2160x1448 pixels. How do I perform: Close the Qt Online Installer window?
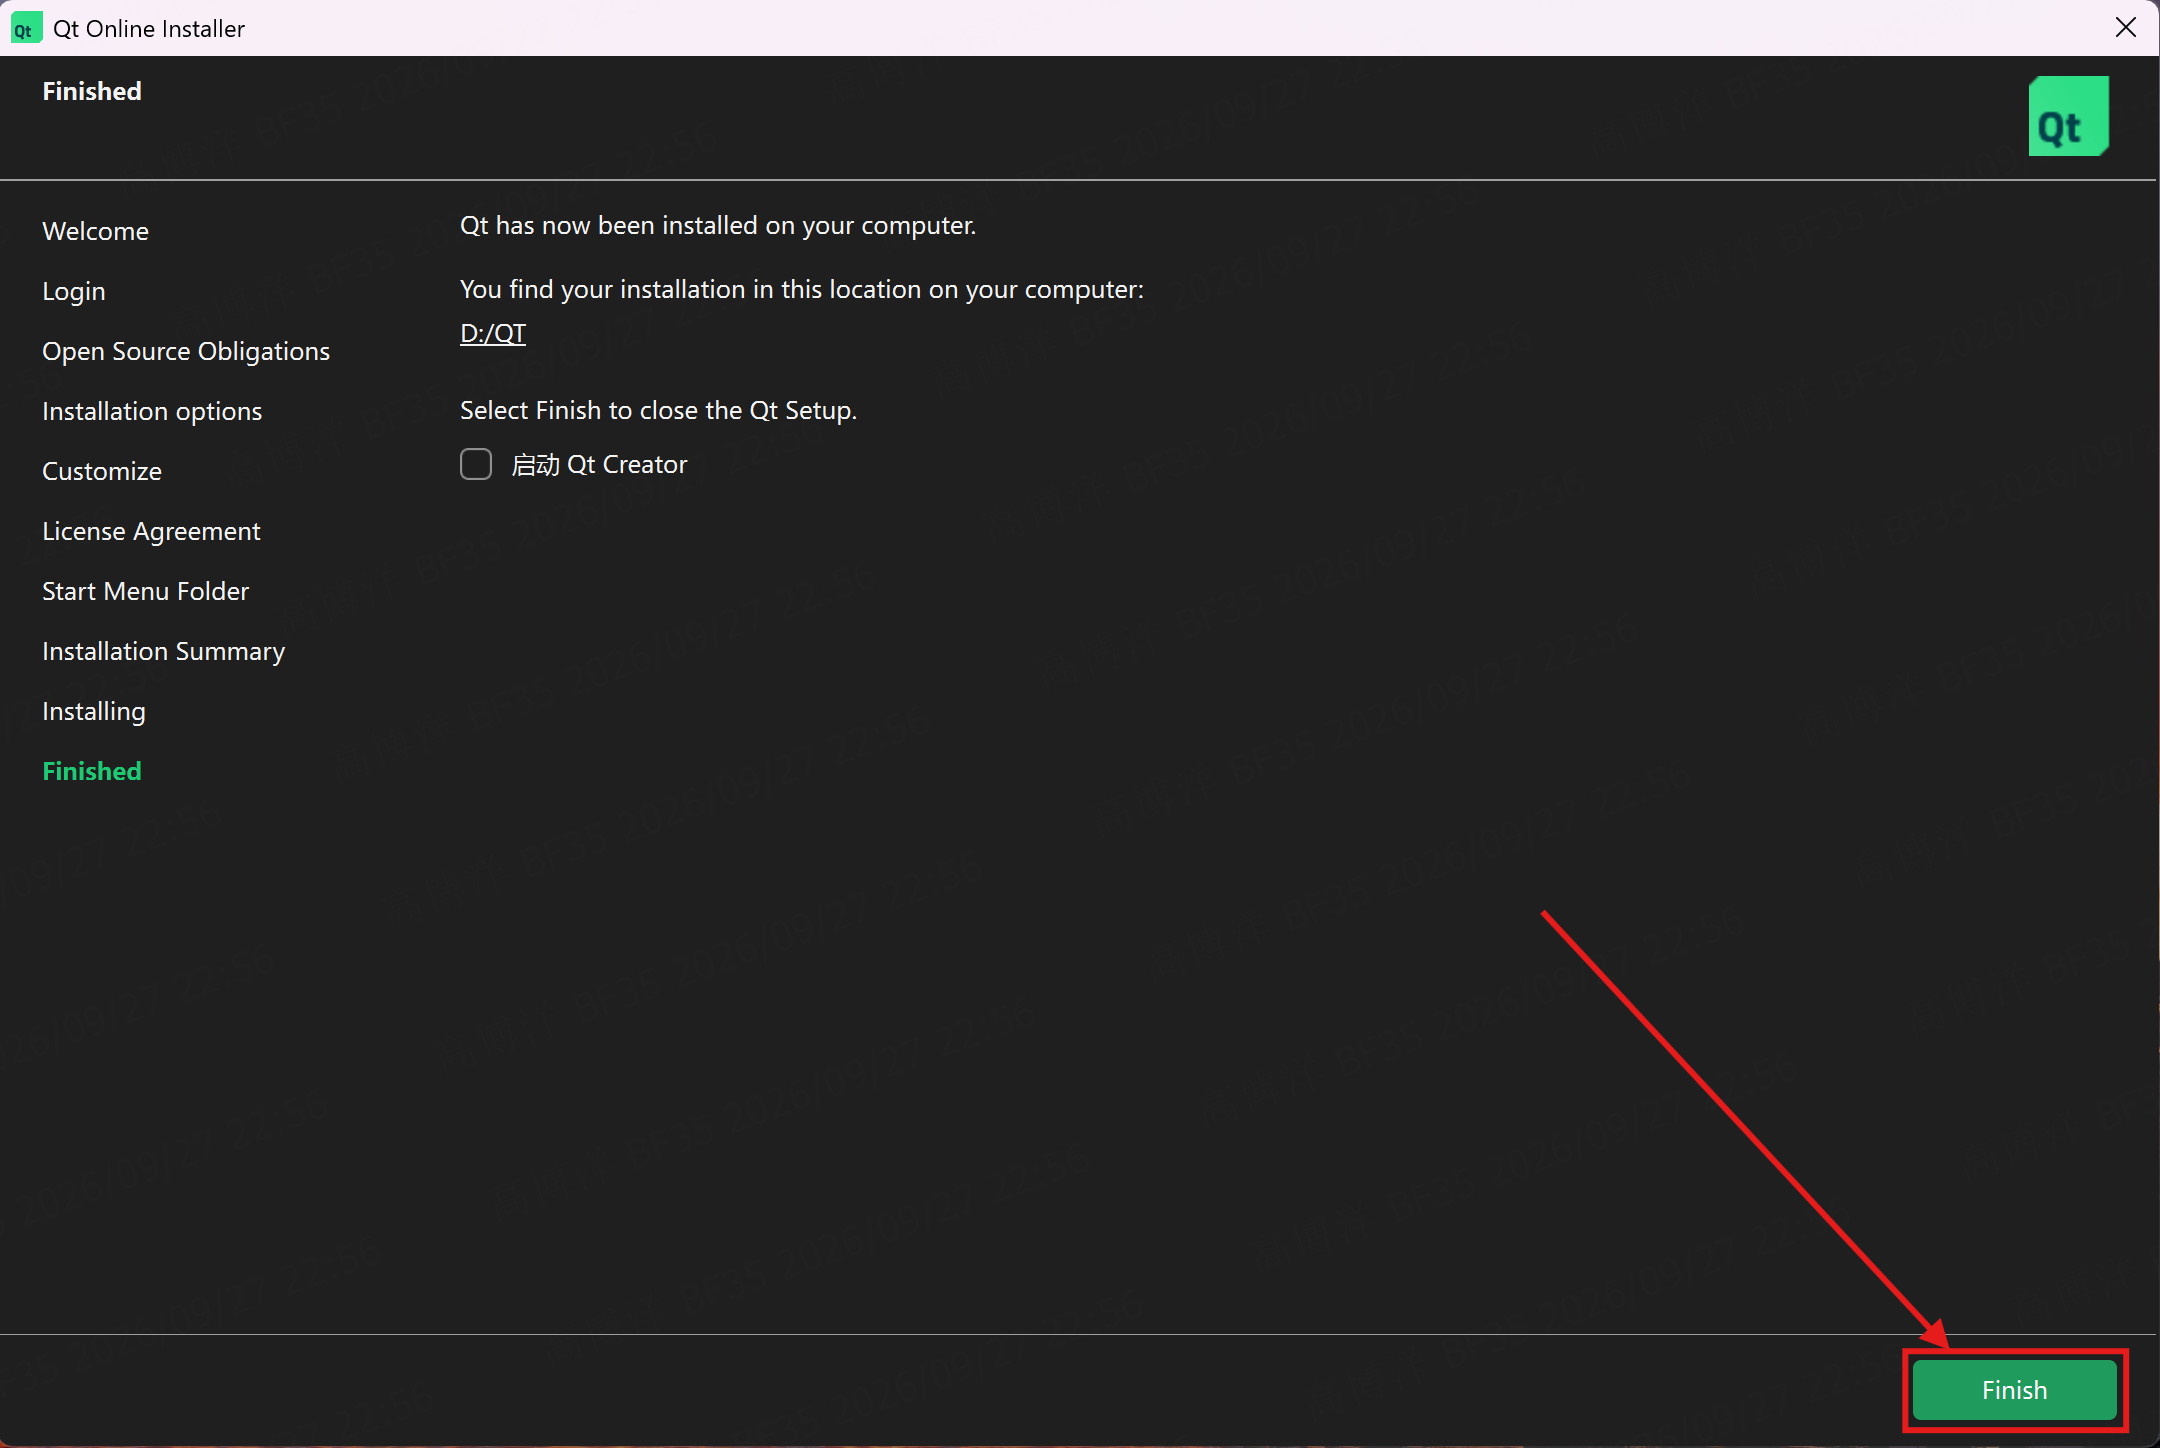[x=2126, y=27]
